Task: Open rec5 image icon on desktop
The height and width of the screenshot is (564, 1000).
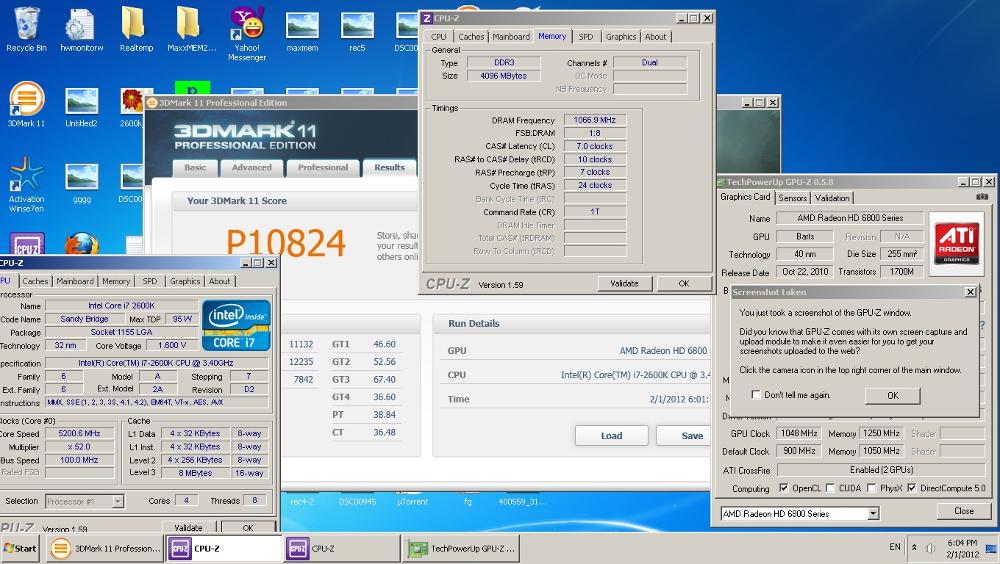Action: point(357,31)
